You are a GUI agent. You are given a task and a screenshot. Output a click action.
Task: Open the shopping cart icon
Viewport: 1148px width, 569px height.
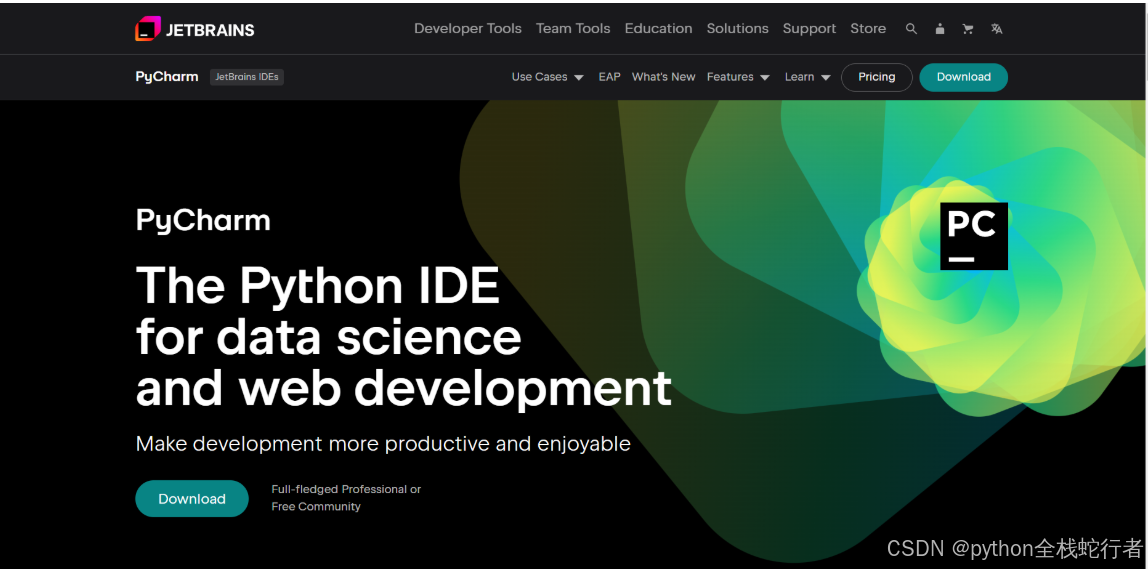click(x=968, y=29)
